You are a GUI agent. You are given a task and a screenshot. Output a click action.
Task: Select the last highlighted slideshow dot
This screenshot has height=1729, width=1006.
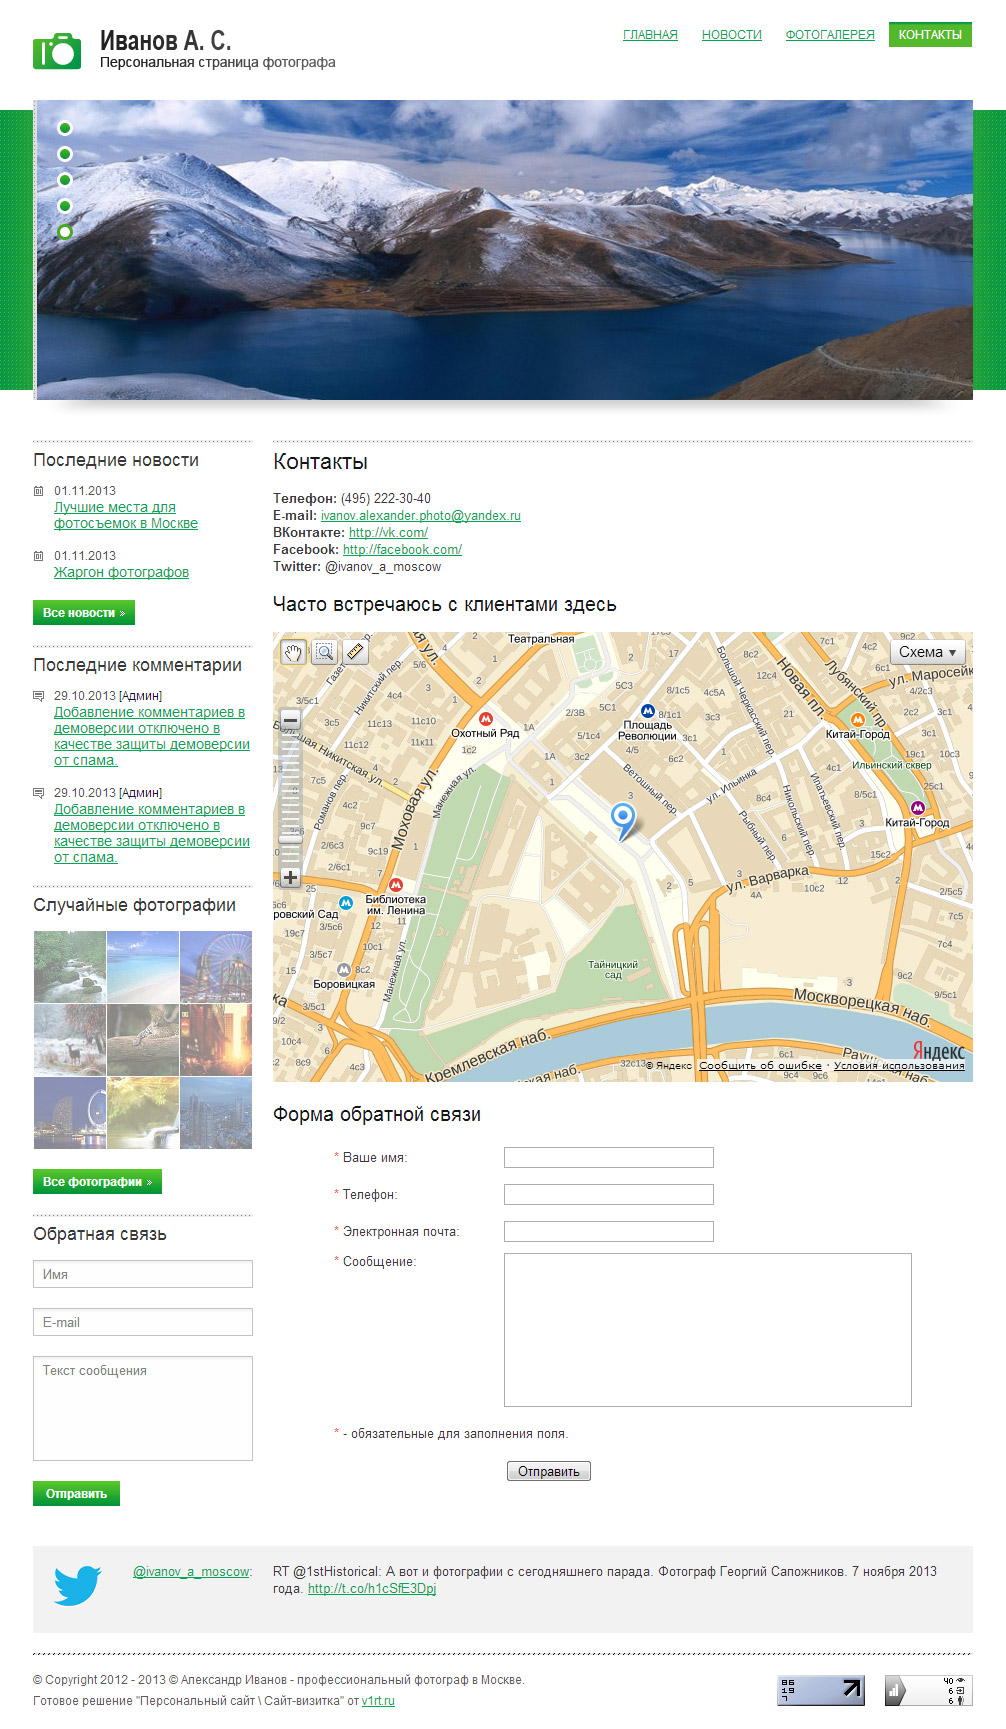(65, 232)
